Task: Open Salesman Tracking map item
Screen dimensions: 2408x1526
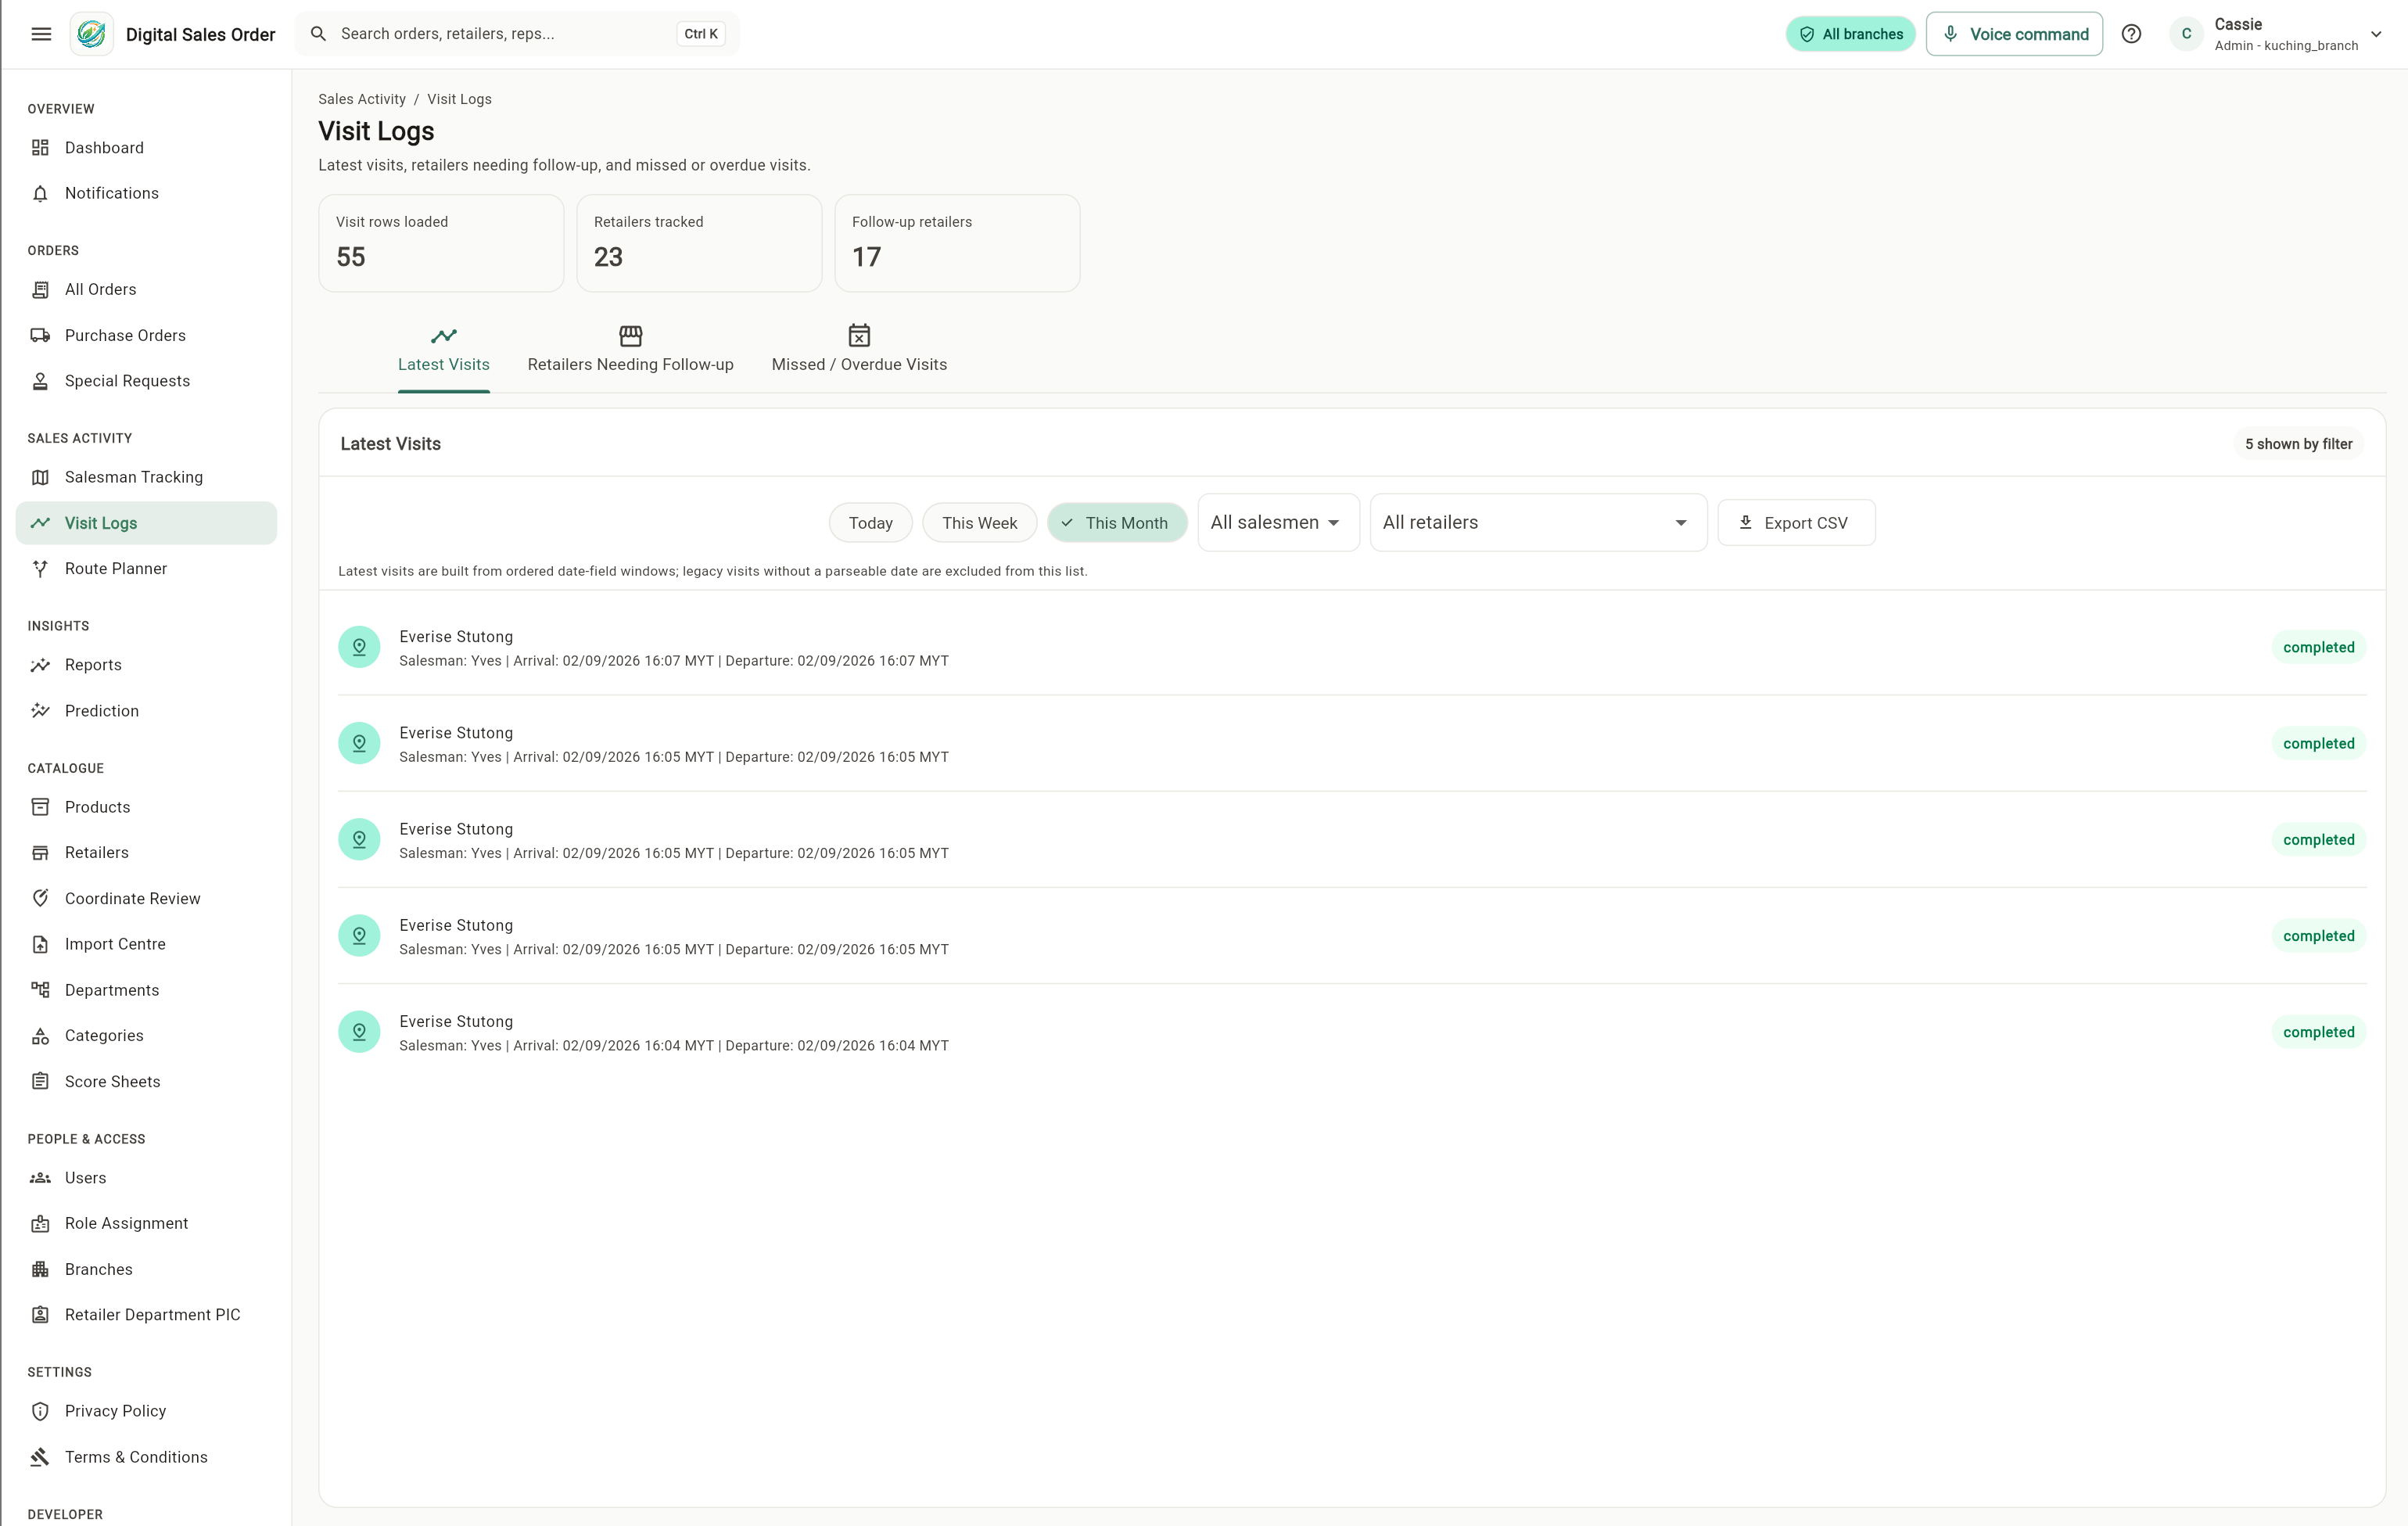Action: (146, 477)
